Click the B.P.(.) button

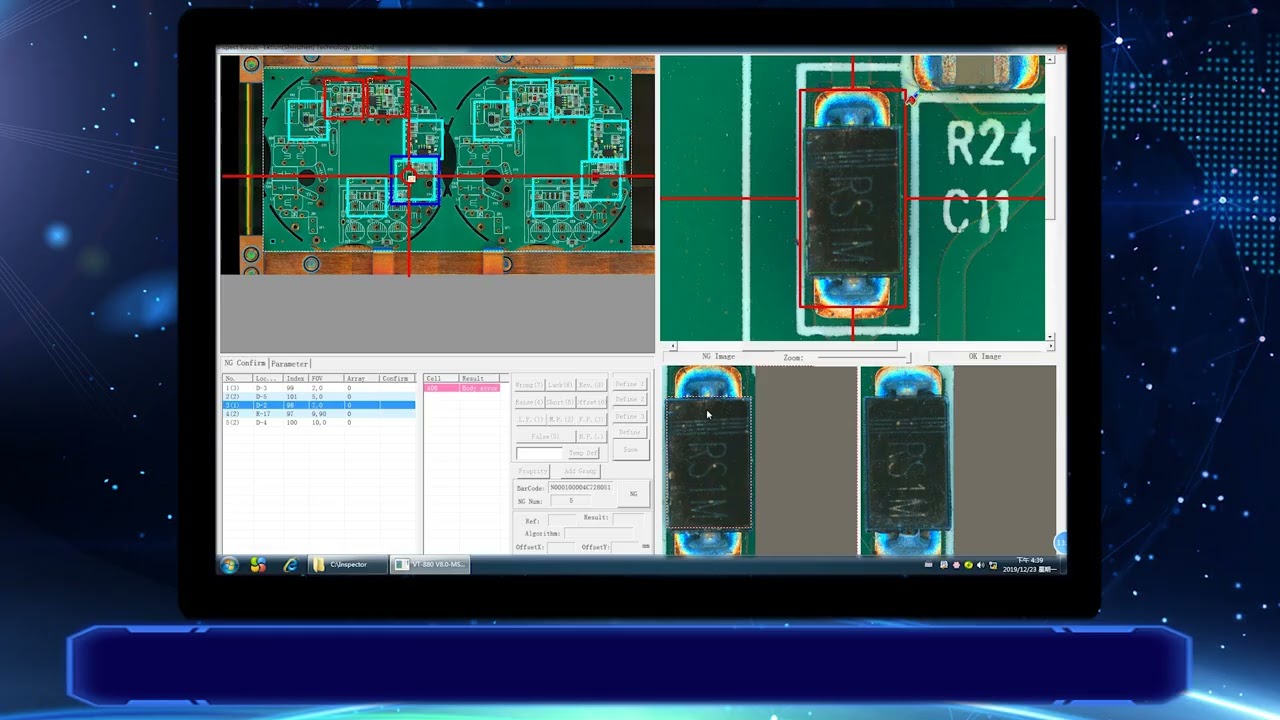point(591,436)
